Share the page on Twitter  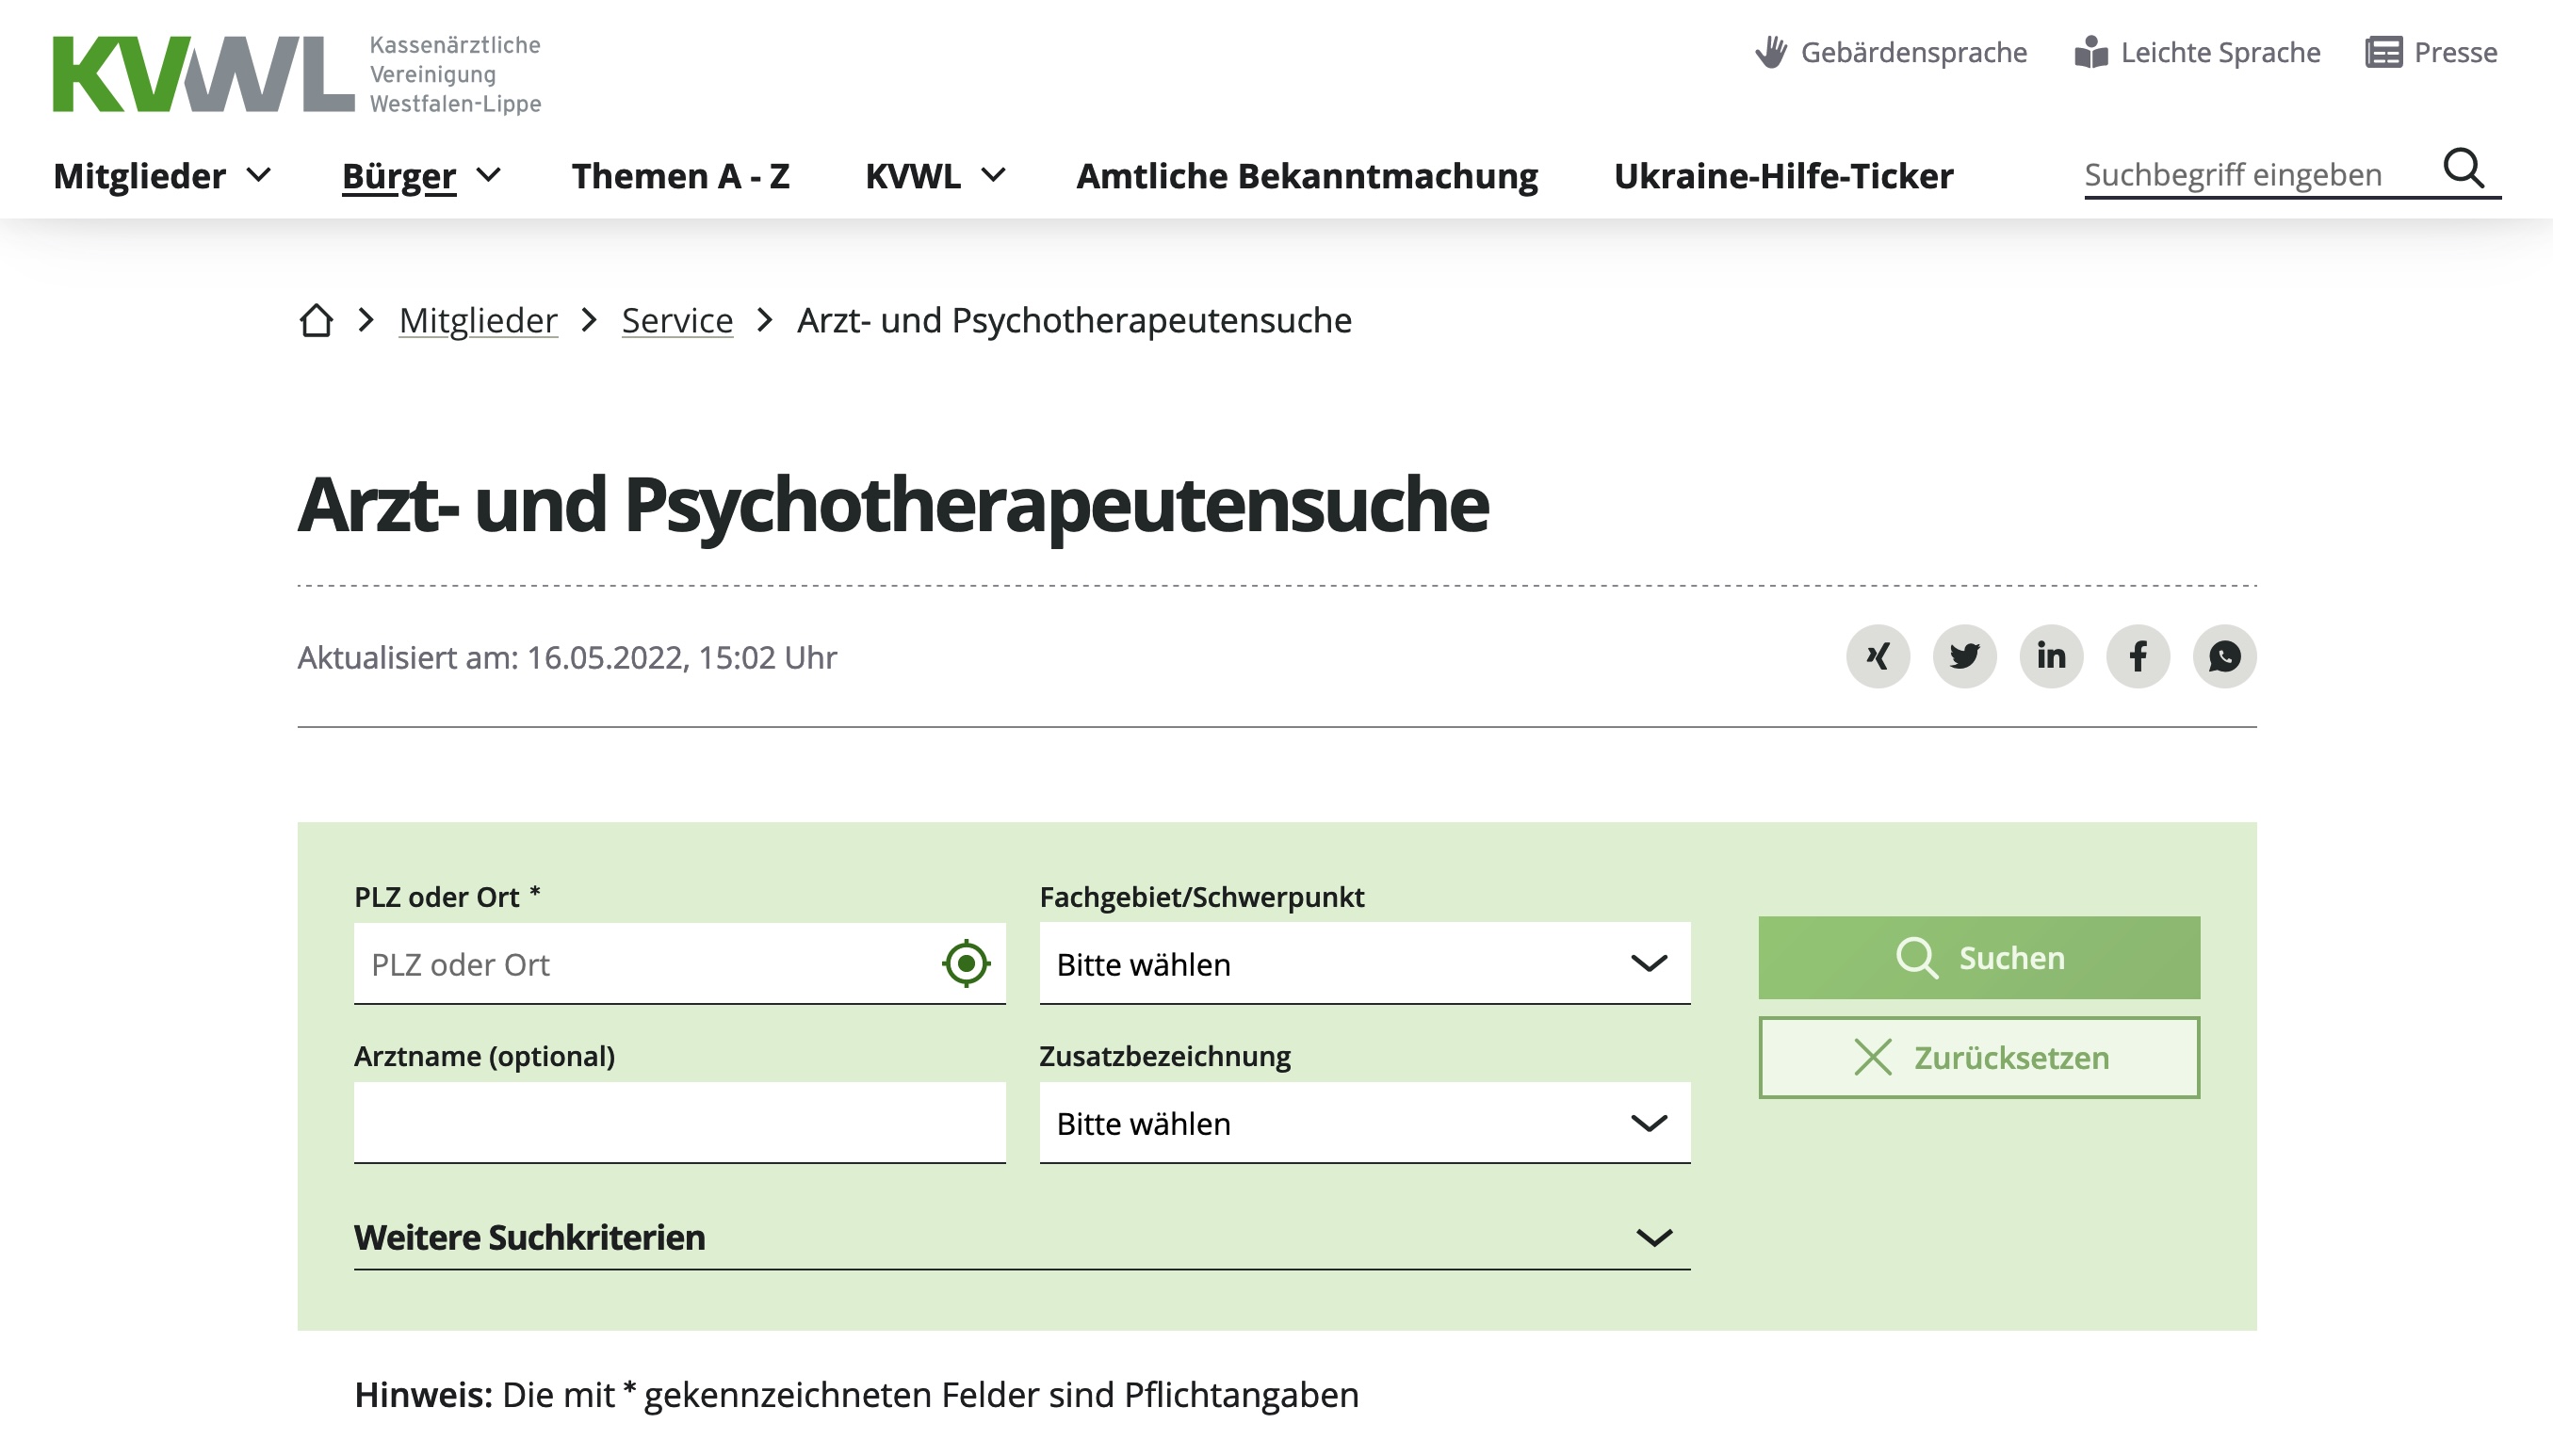pos(1964,656)
